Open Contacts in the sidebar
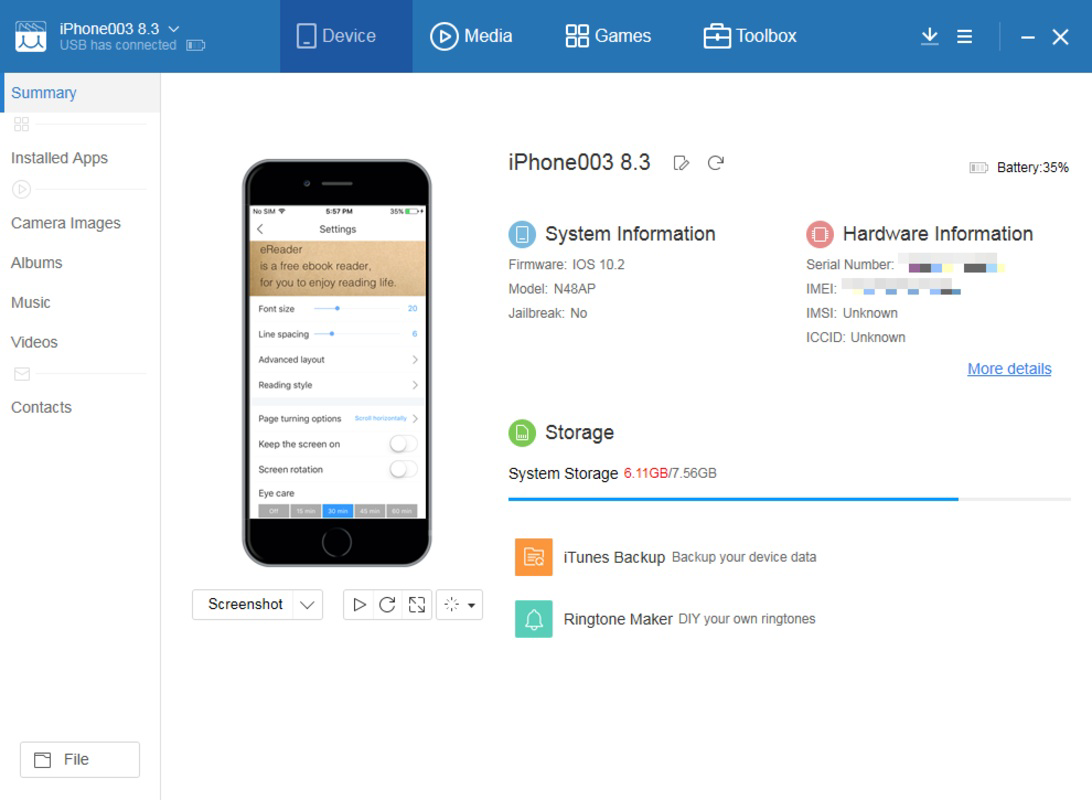Image resolution: width=1092 pixels, height=800 pixels. pyautogui.click(x=41, y=407)
